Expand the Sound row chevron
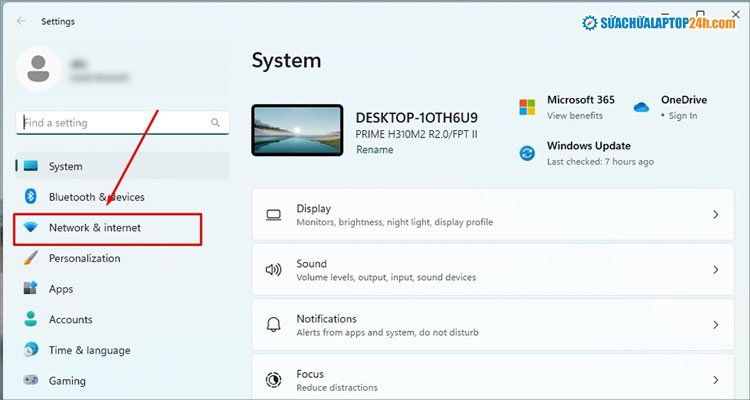The image size is (750, 400). coord(716,269)
